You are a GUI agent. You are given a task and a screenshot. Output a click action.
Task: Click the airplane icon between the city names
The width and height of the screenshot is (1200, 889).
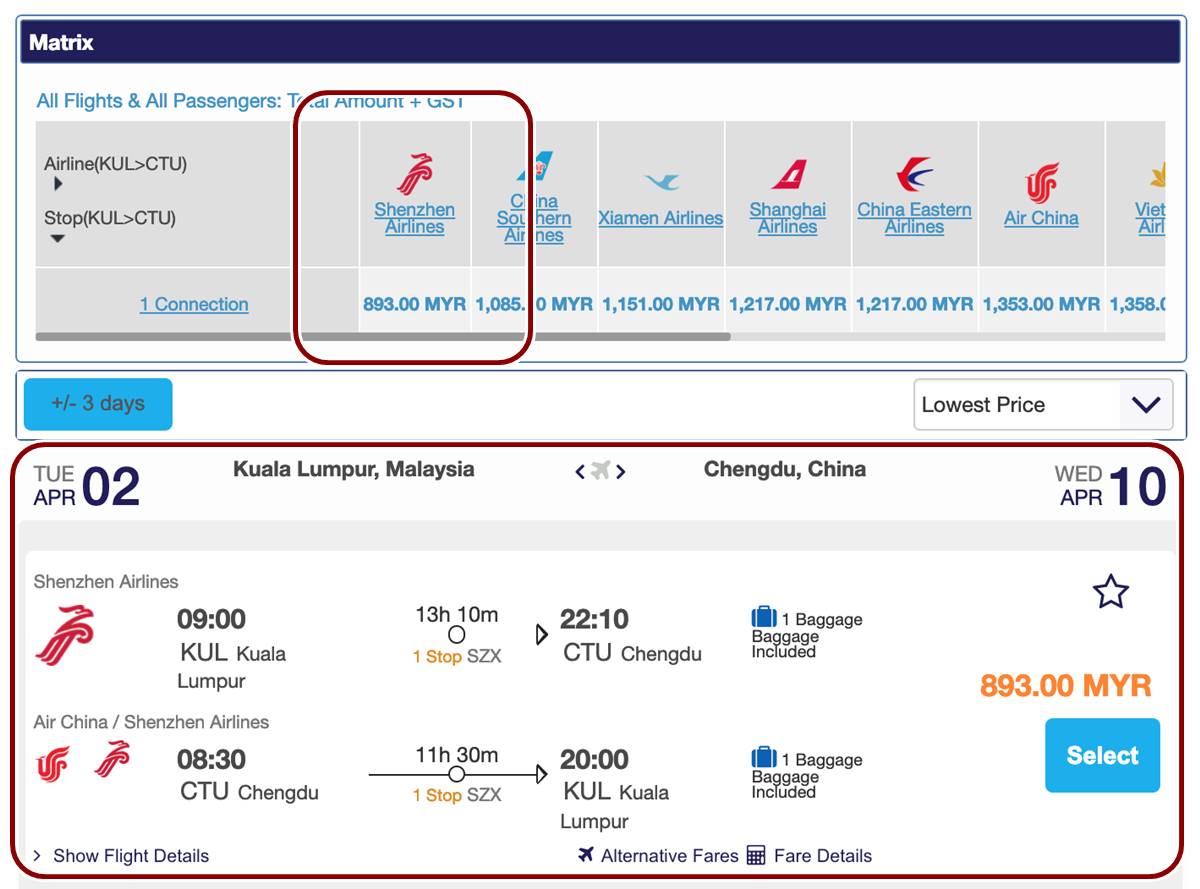600,471
